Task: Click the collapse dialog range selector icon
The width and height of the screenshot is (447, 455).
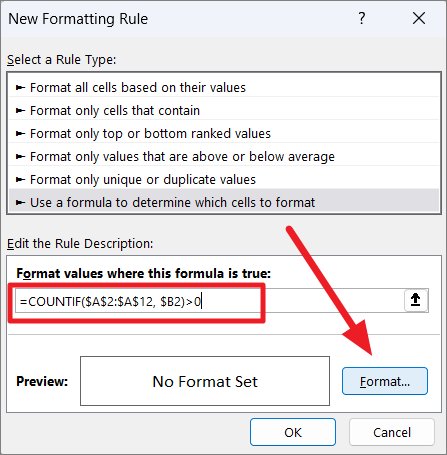Action: coord(416,300)
